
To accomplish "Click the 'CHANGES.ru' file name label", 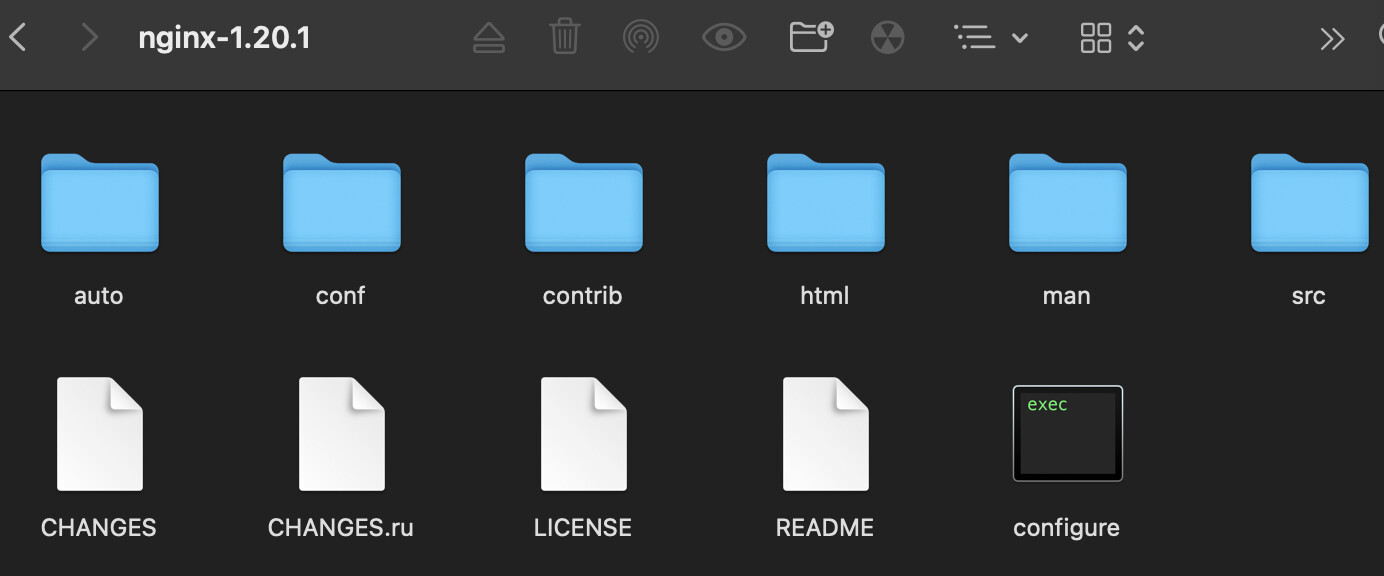I will (341, 528).
